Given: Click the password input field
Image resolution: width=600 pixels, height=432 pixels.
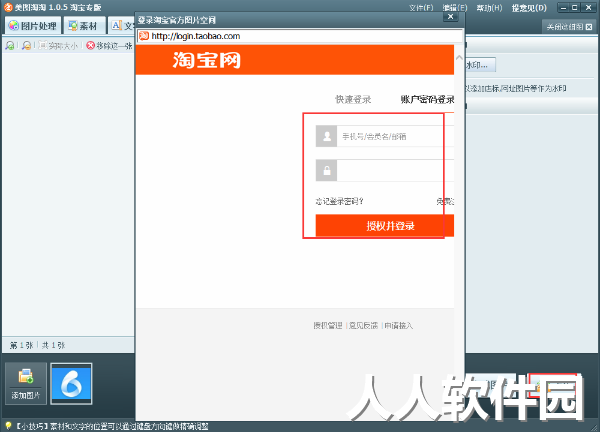Looking at the screenshot, I should pos(395,170).
